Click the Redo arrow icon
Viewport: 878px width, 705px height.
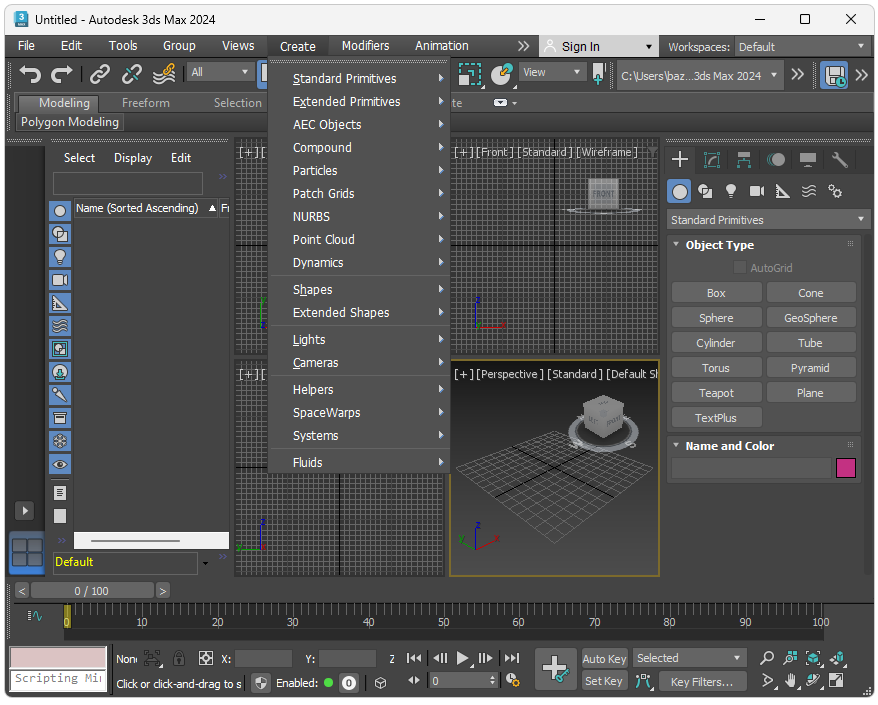tap(62, 73)
